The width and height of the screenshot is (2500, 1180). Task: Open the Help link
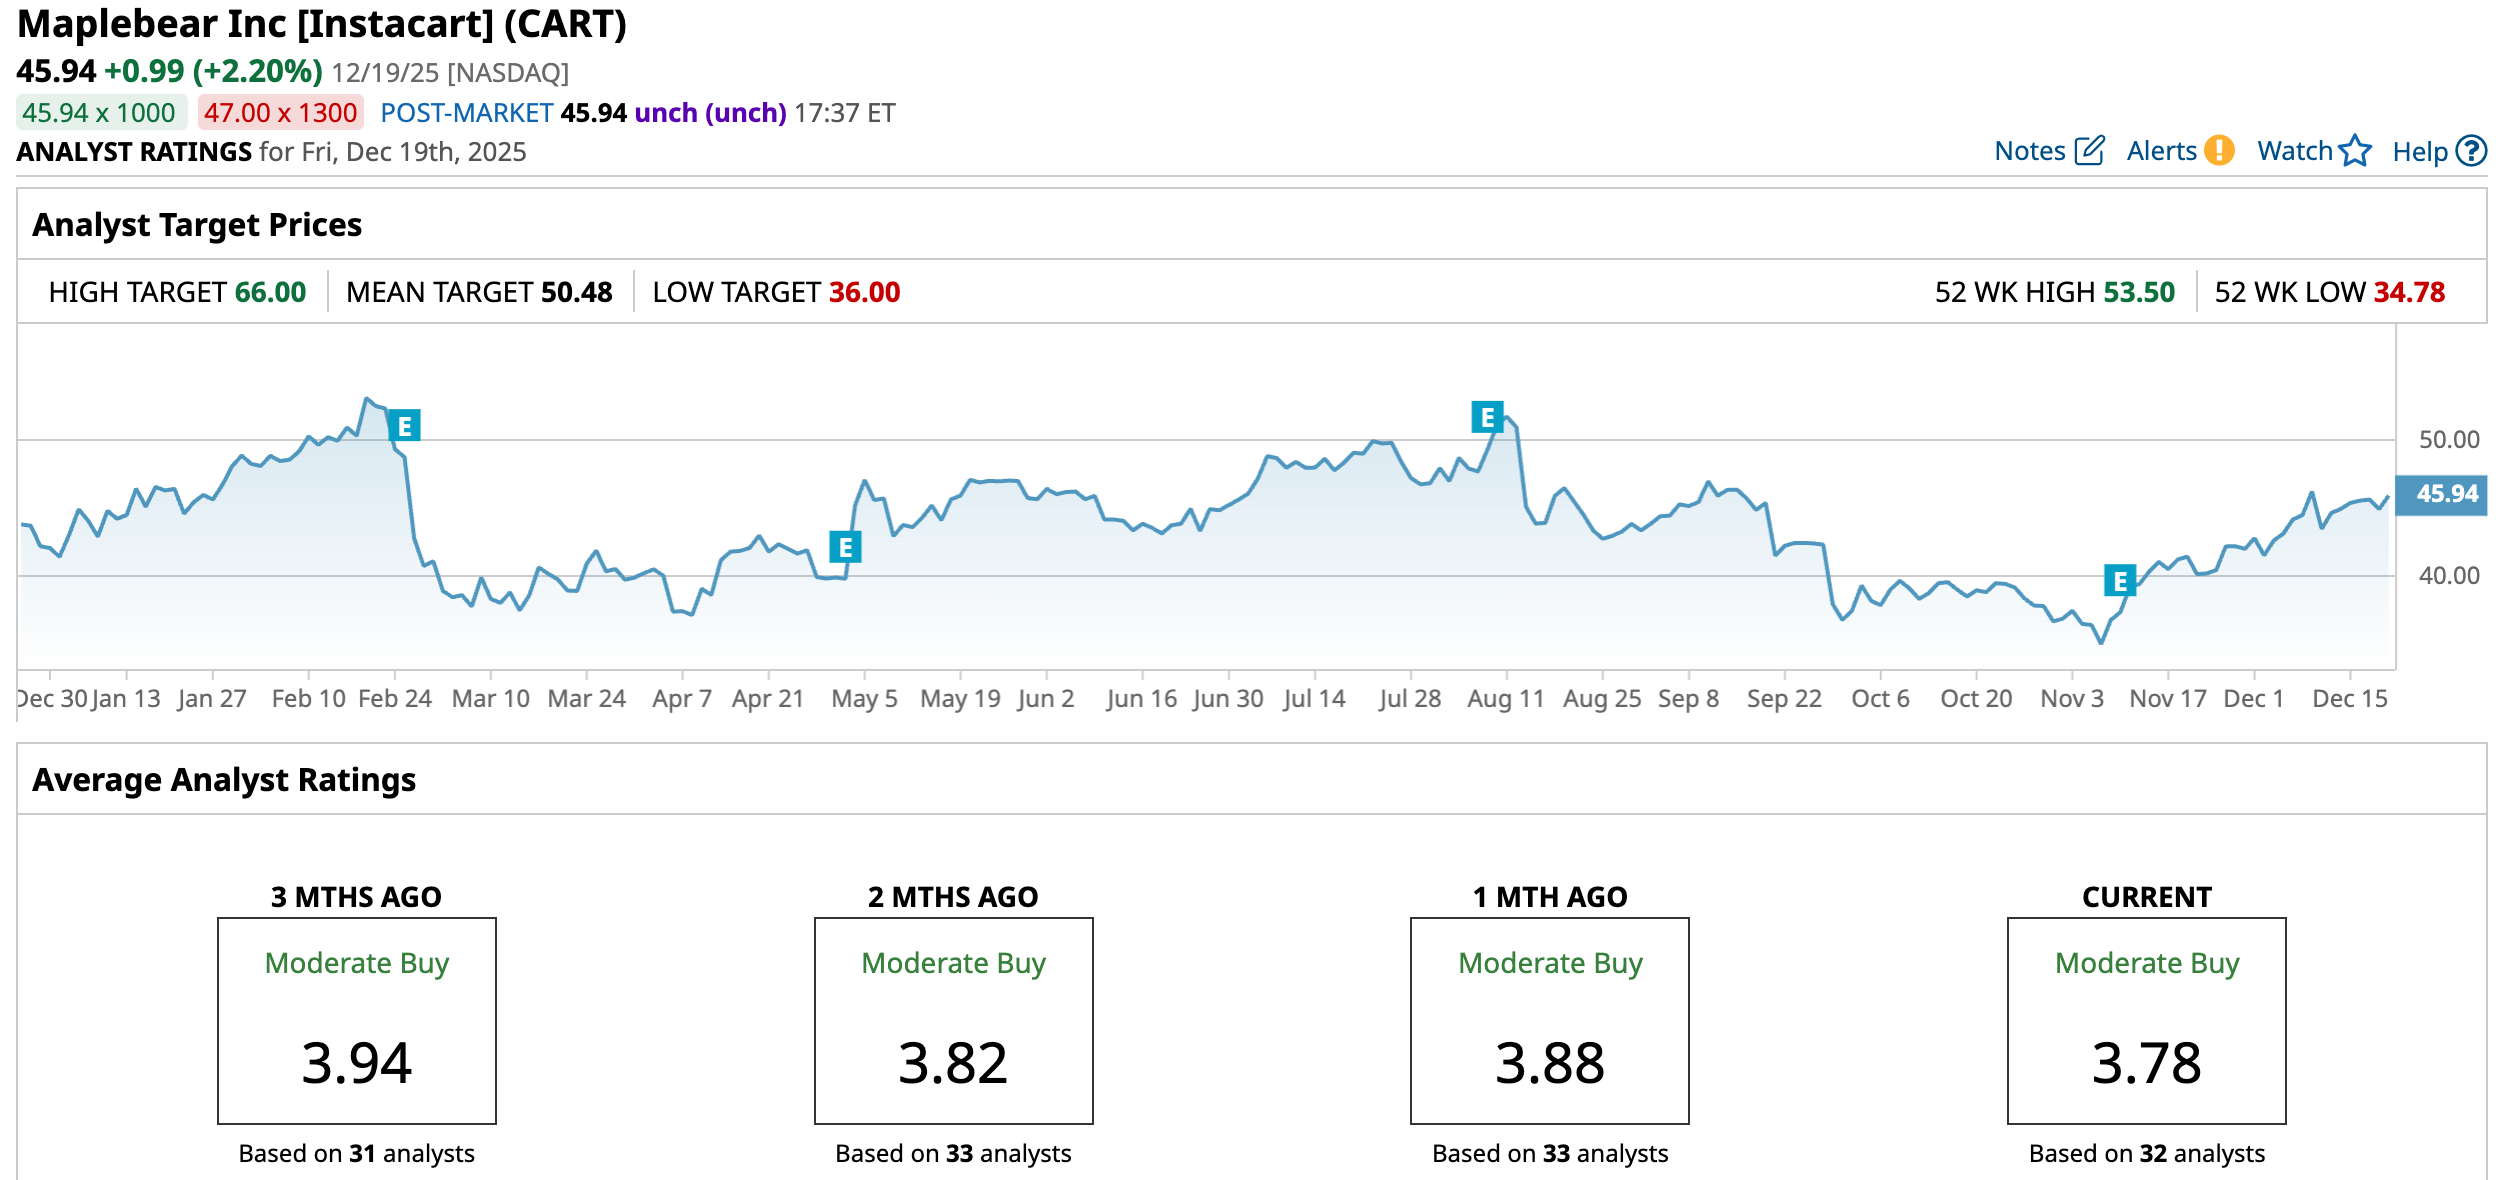(x=2419, y=152)
